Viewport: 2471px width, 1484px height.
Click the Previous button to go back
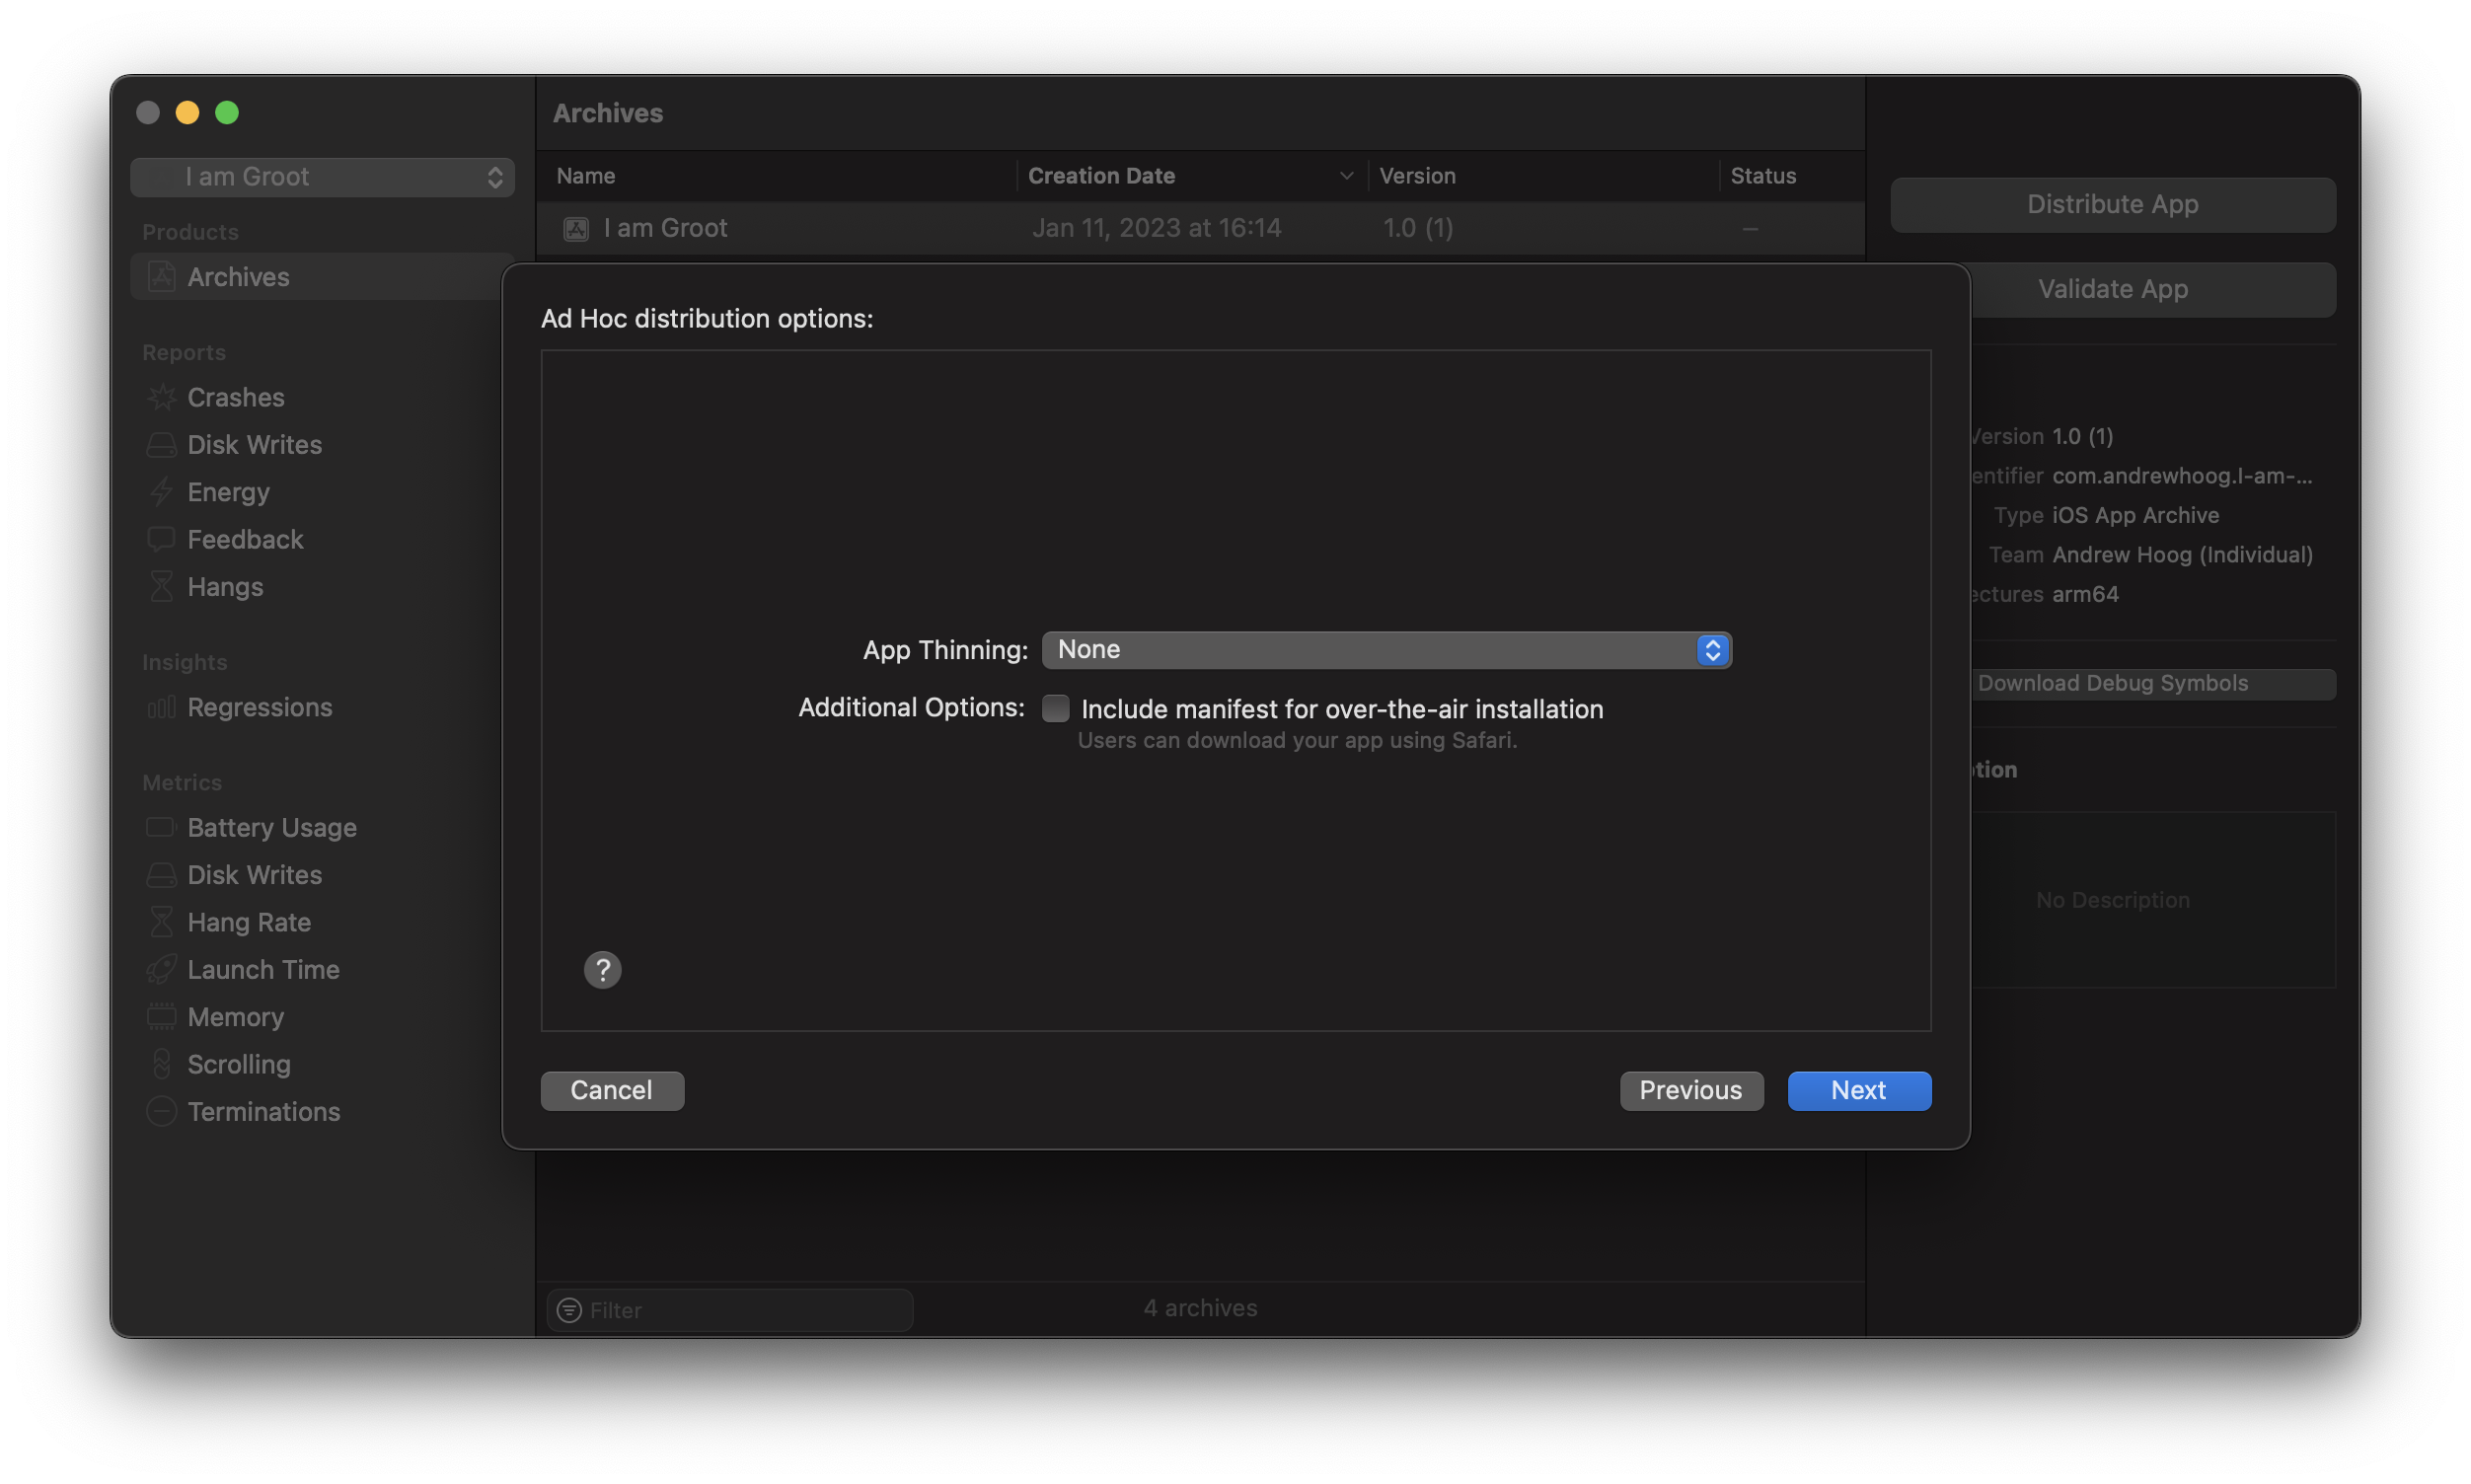click(x=1690, y=1090)
